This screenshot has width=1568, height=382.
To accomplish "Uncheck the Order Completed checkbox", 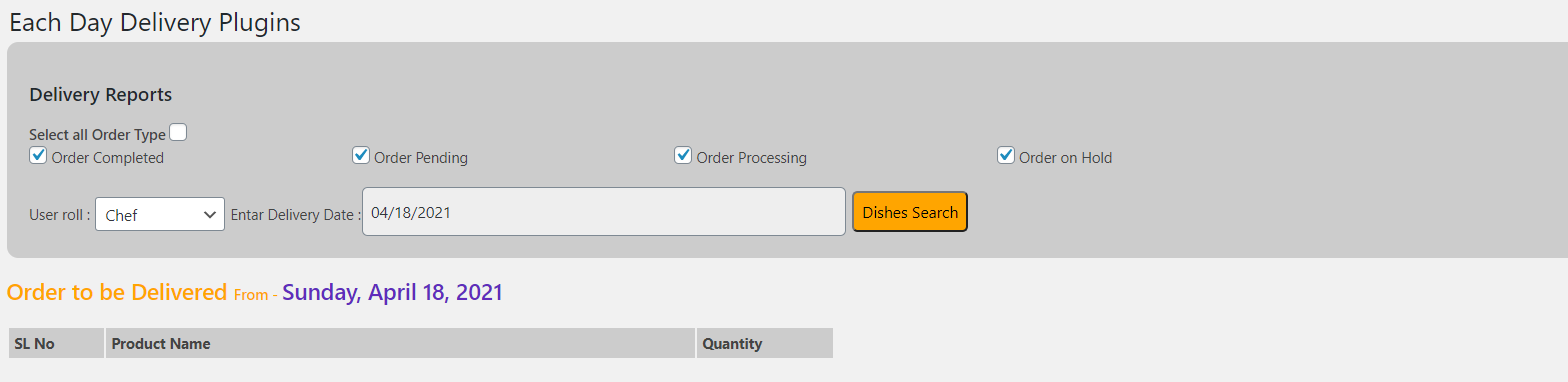I will tap(38, 155).
